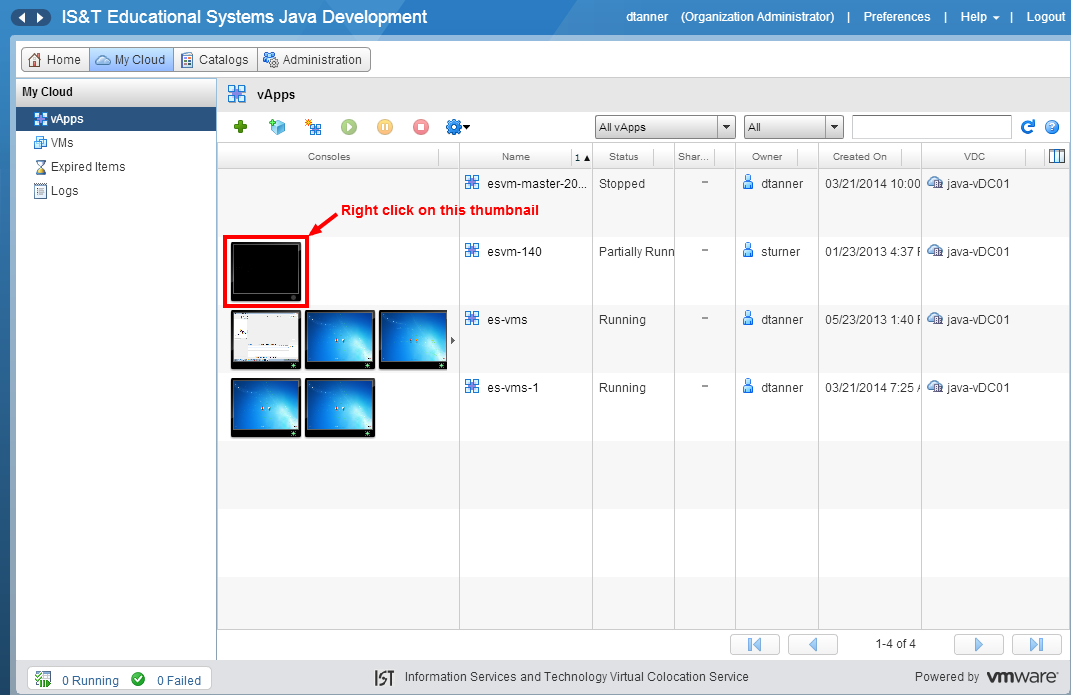Click the column chooser icon in header
This screenshot has width=1071, height=695.
tap(1056, 156)
